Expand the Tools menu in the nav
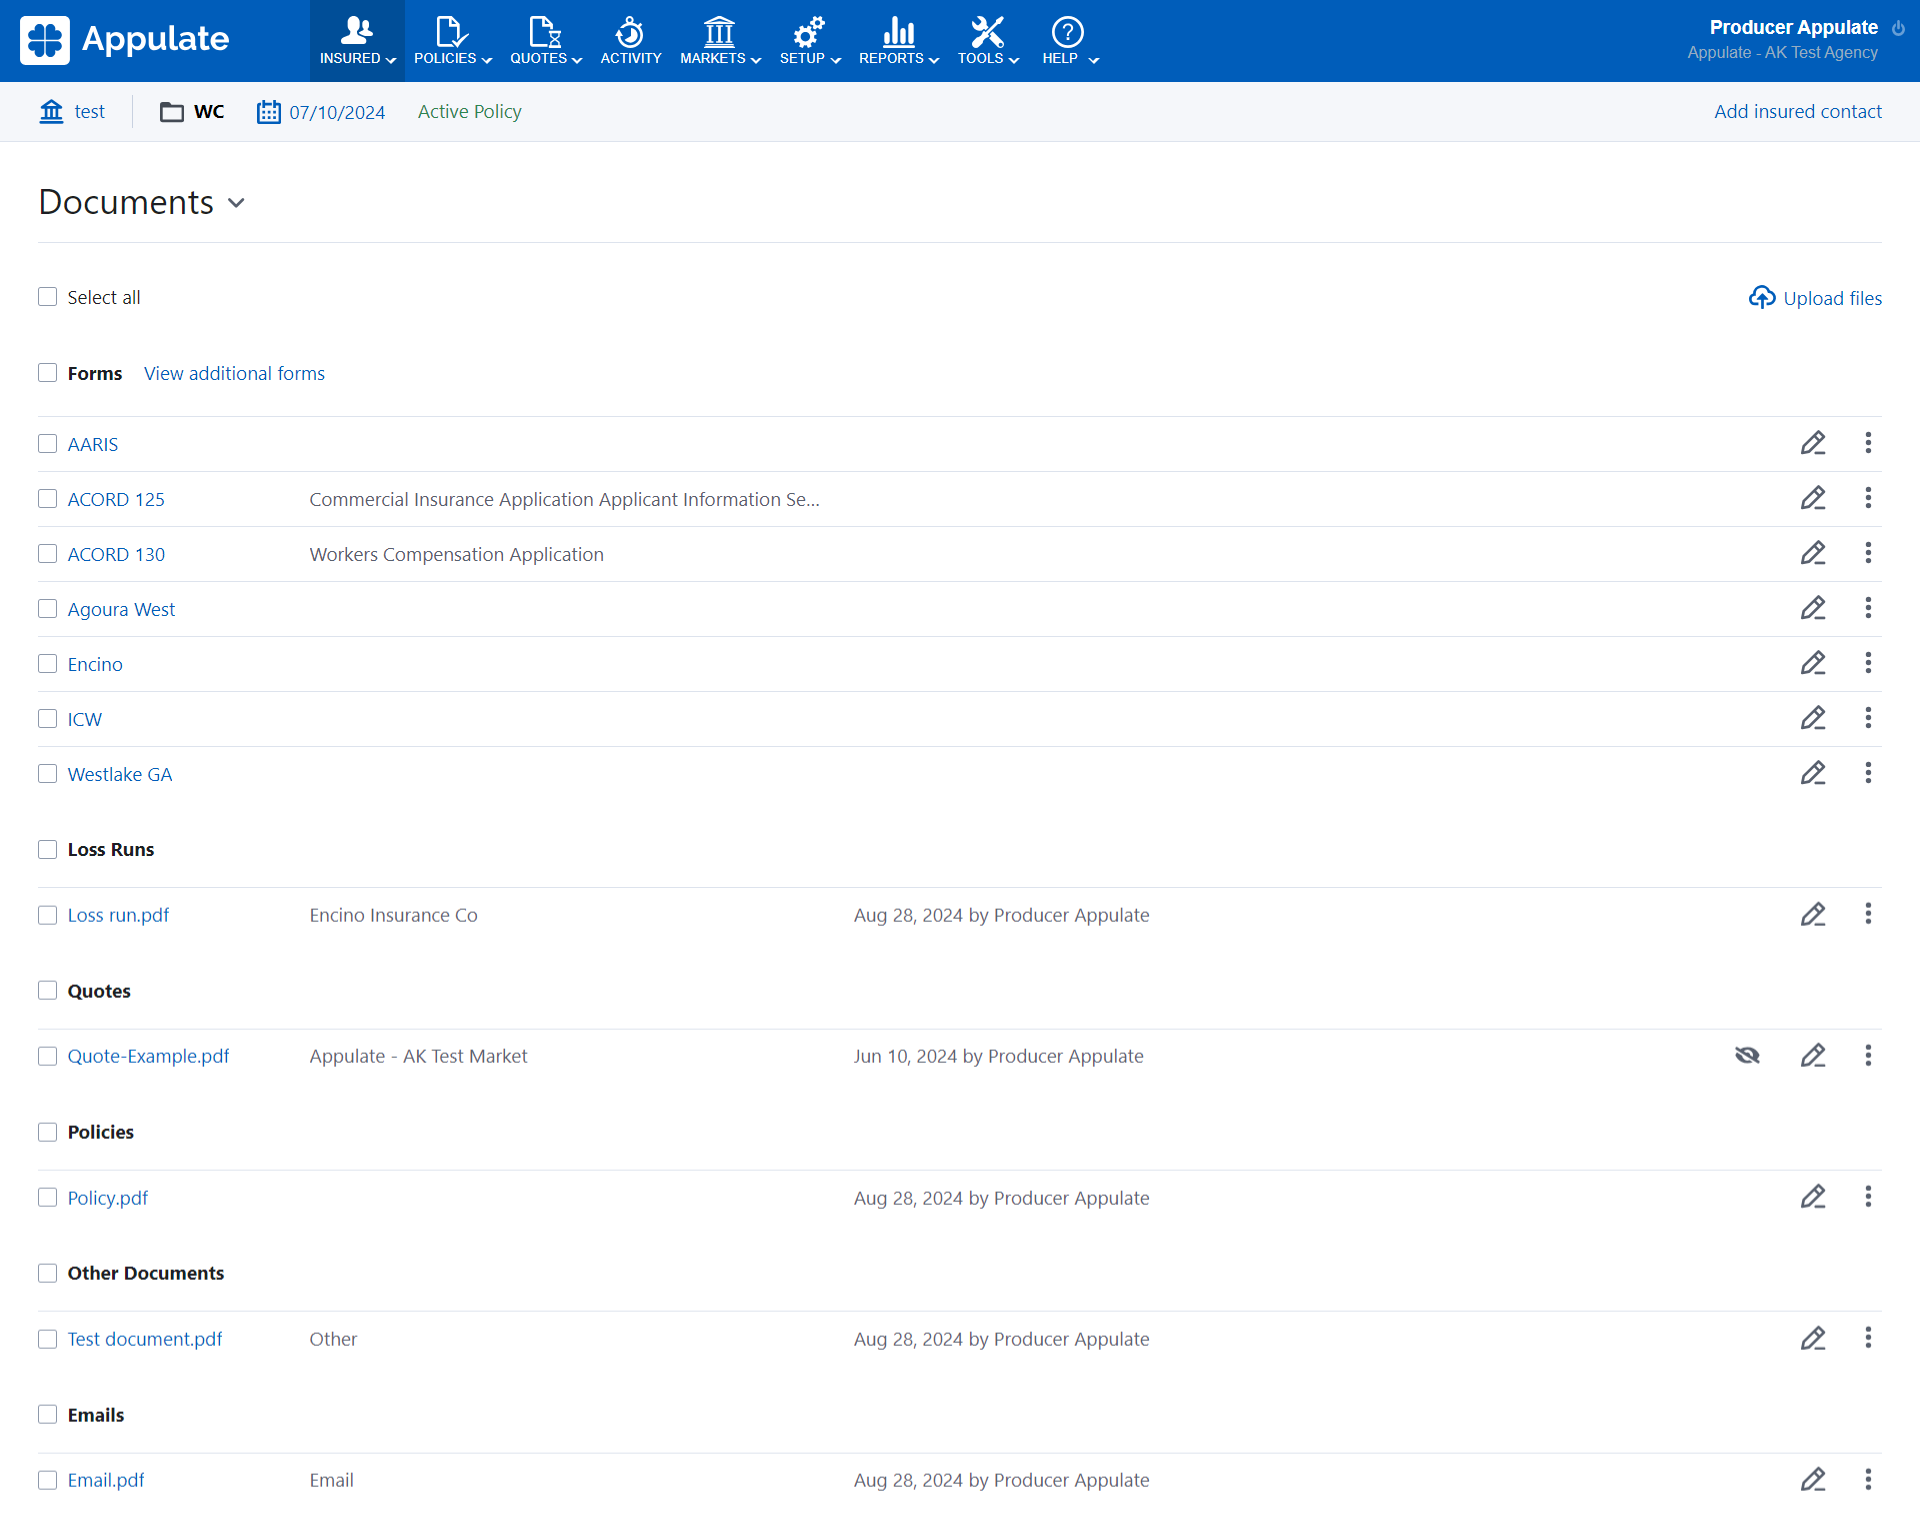1920x1521 pixels. click(x=987, y=41)
